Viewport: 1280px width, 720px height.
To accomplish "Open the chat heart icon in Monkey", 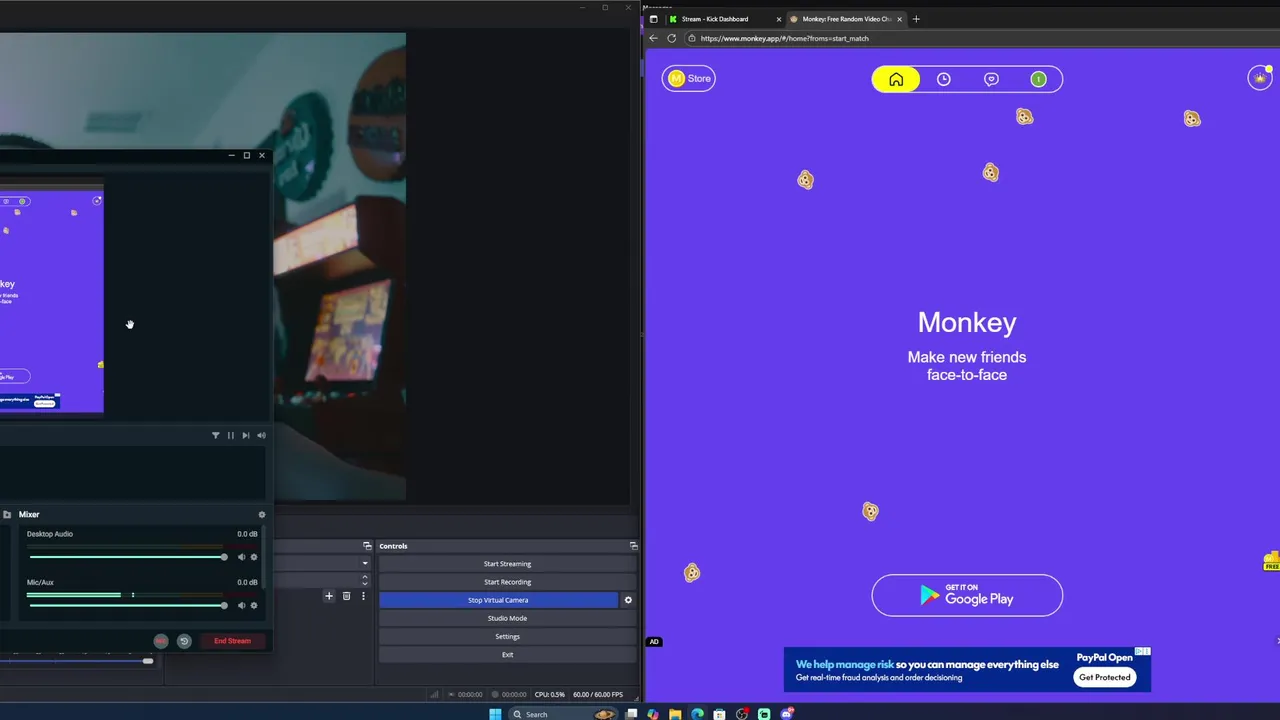I will click(991, 79).
